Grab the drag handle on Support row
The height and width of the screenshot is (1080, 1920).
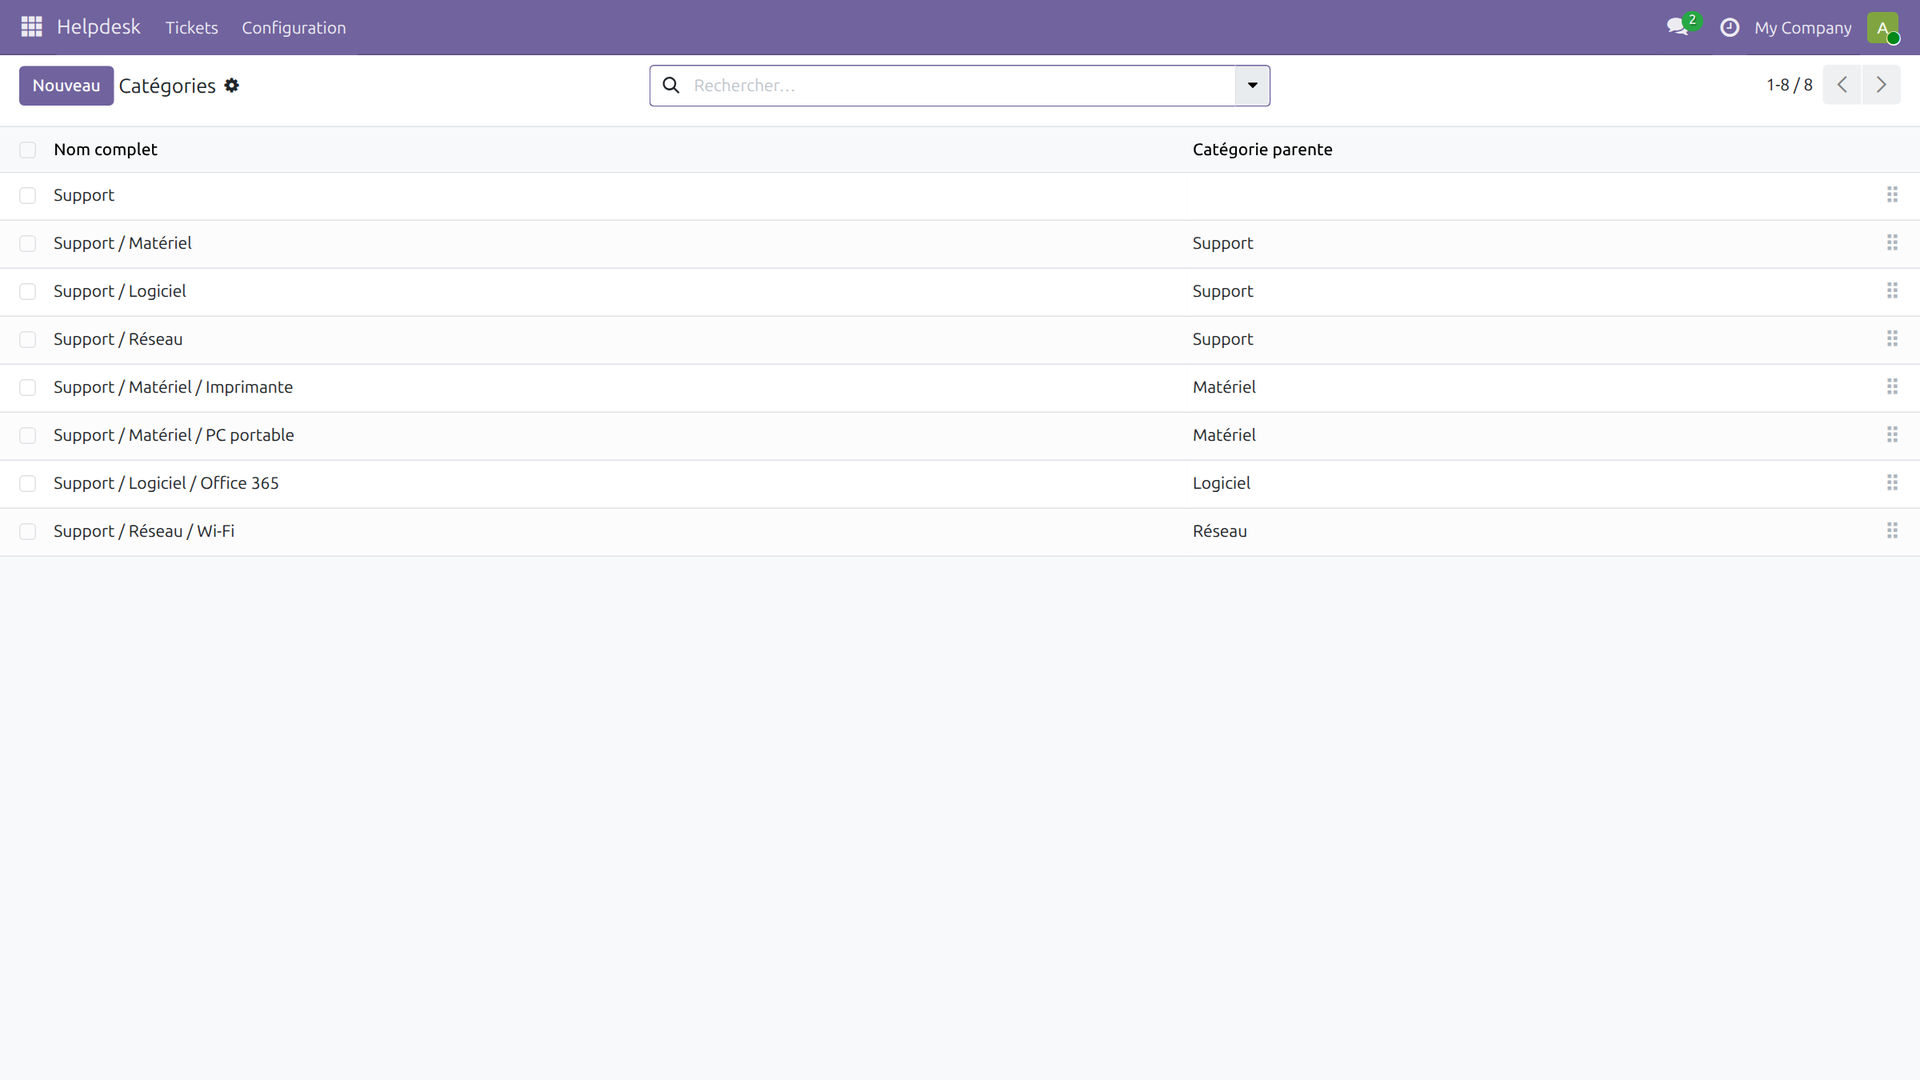pyautogui.click(x=1892, y=195)
